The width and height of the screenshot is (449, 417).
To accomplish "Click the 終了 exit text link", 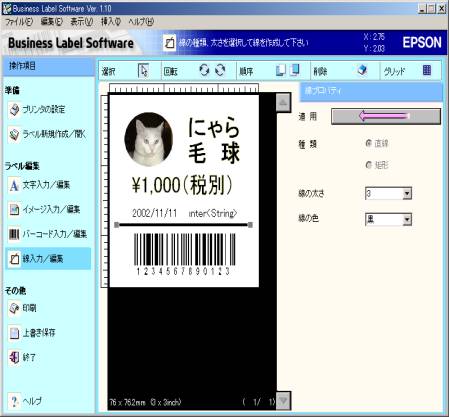I will (x=29, y=358).
